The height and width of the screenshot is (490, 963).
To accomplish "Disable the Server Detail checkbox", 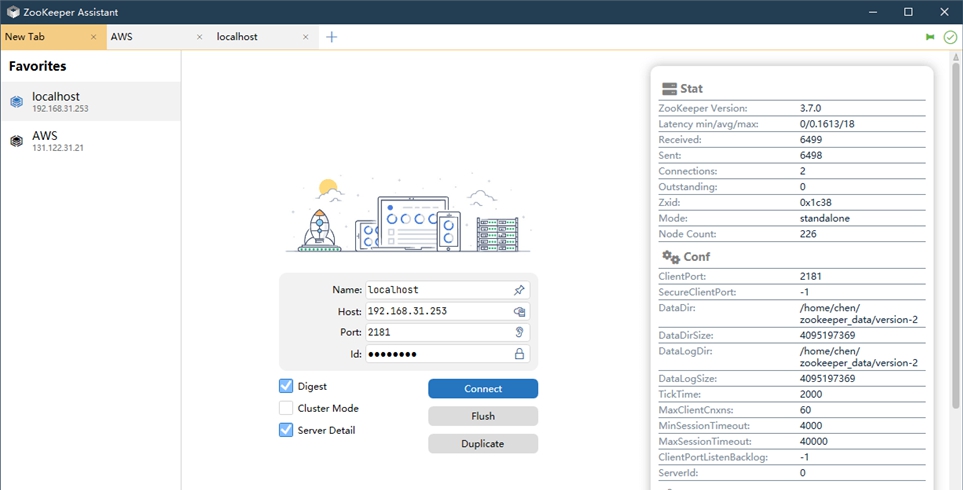I will pyautogui.click(x=286, y=430).
